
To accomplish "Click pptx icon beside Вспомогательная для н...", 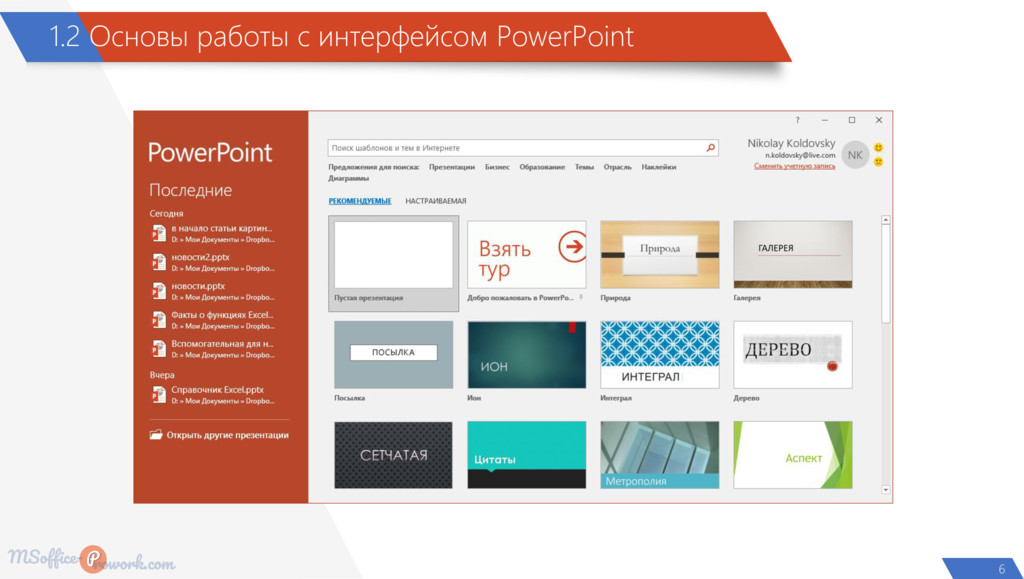I will [159, 349].
